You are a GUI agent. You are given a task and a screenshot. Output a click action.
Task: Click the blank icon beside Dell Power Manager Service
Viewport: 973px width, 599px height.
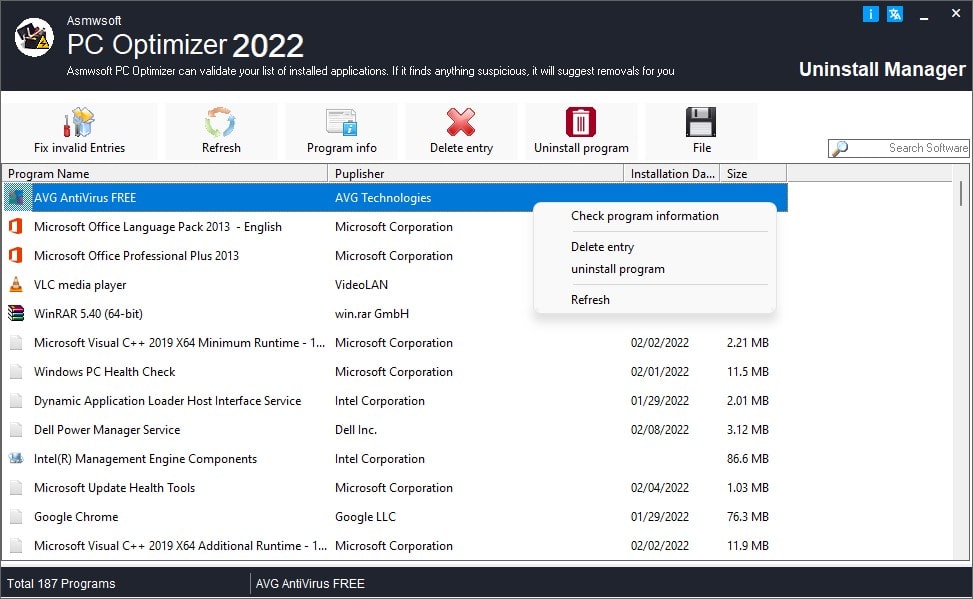[x=16, y=430]
